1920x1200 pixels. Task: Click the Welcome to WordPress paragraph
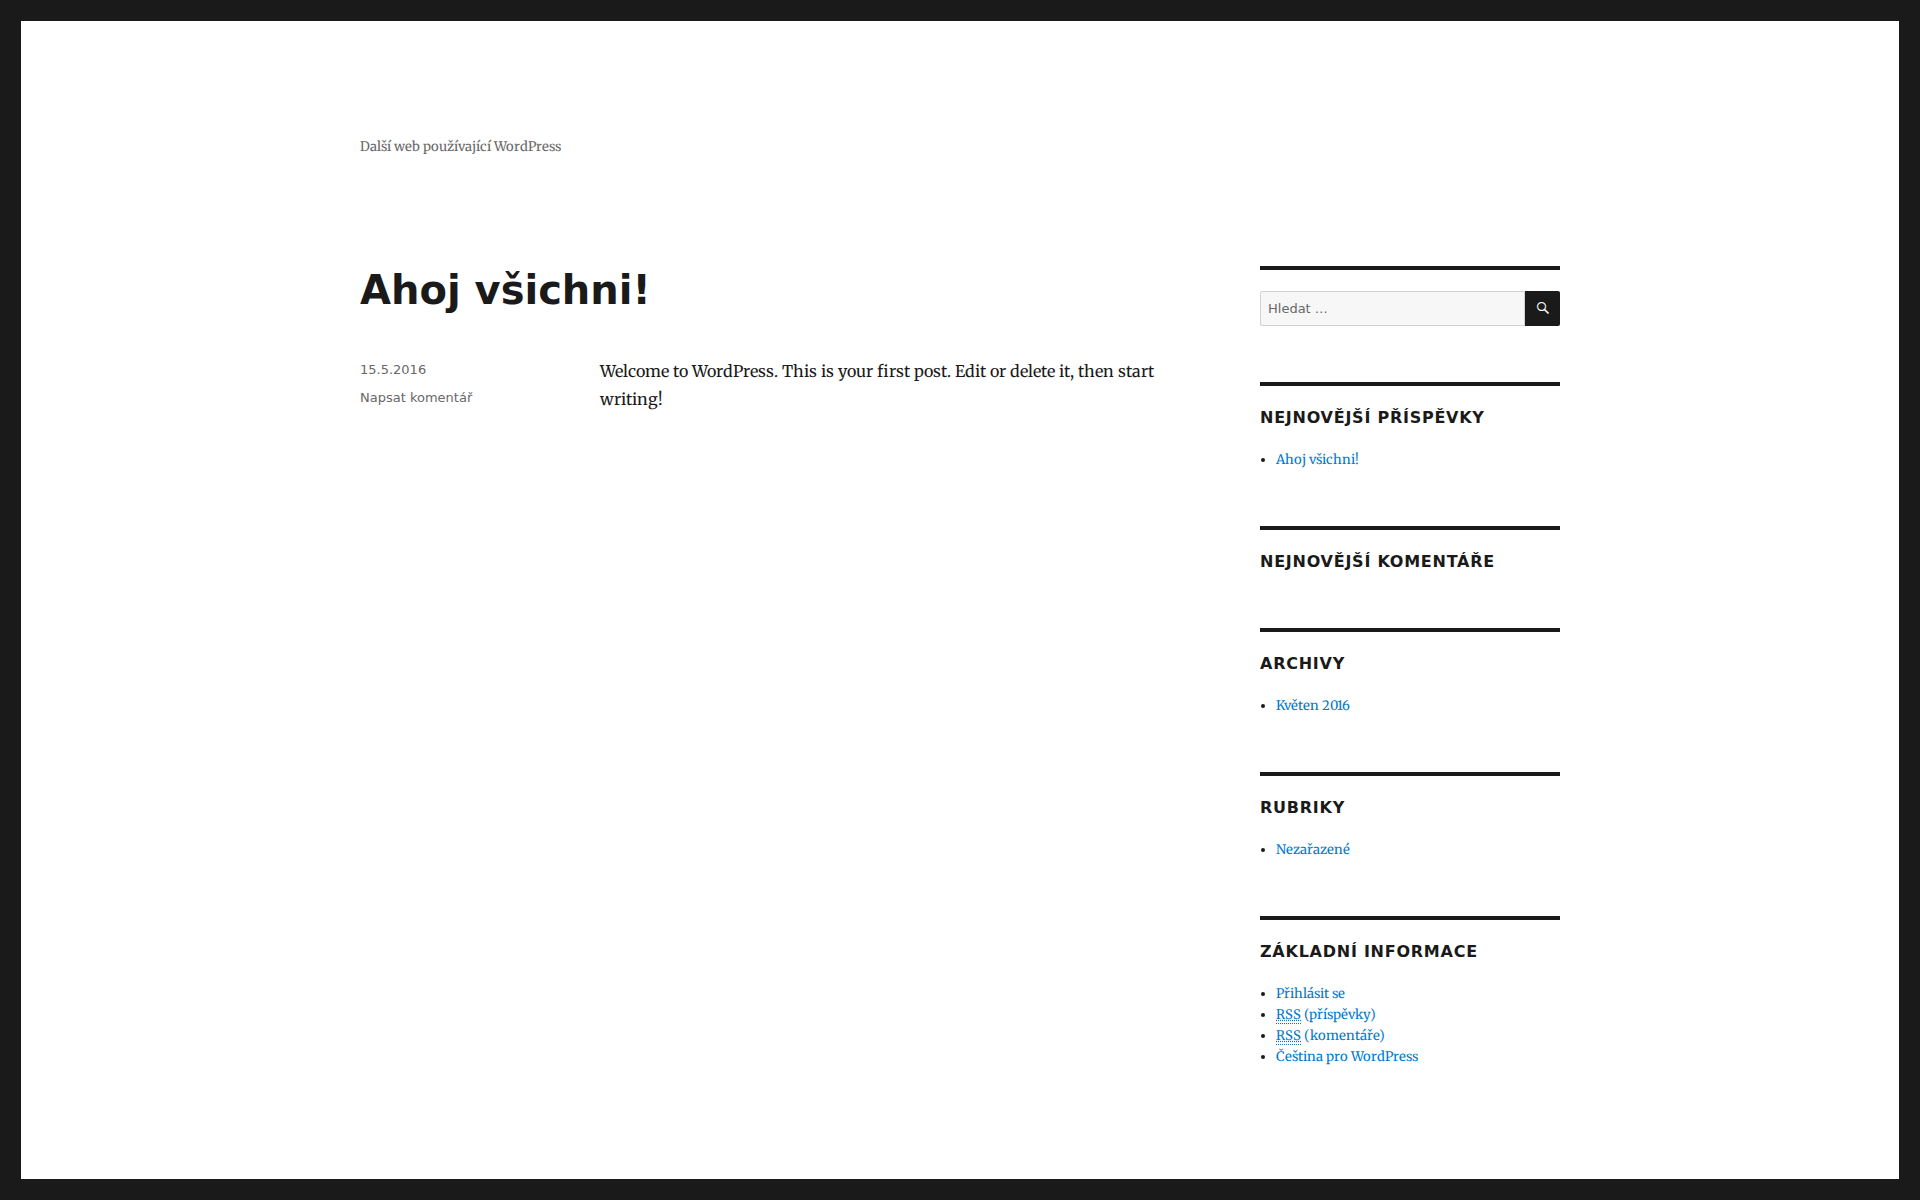point(876,384)
